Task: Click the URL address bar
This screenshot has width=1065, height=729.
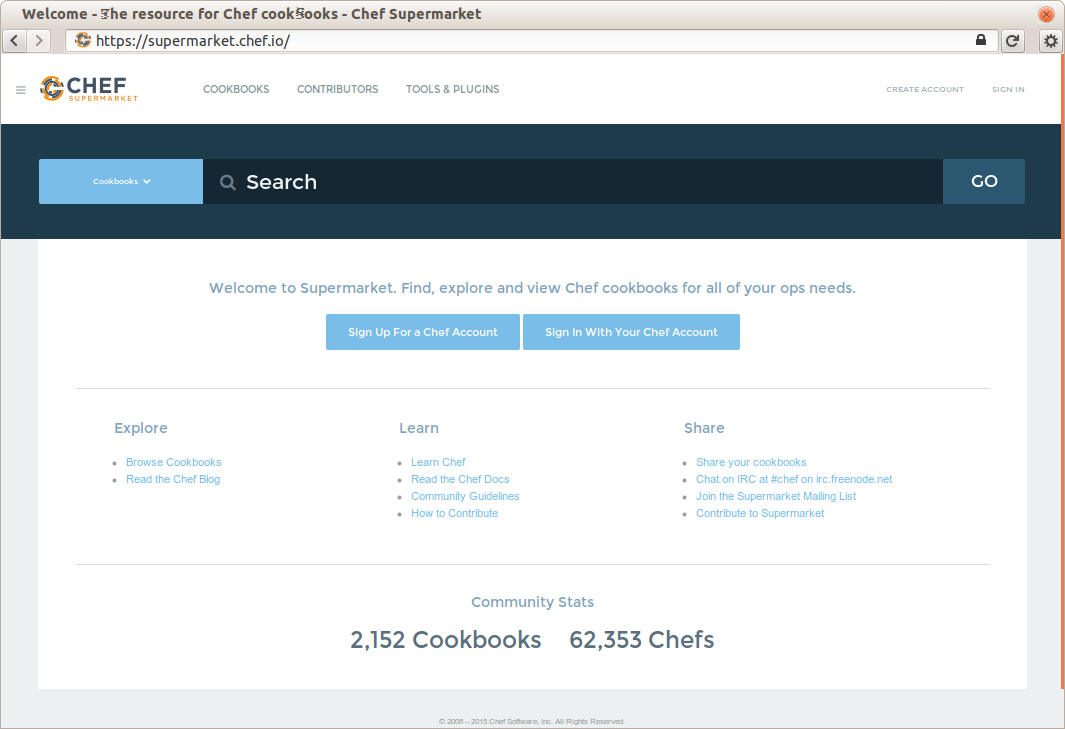Action: click(x=532, y=41)
